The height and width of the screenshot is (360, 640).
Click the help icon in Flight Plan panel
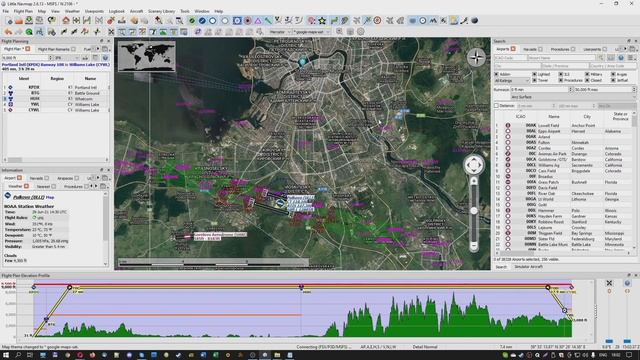pyautogui.click(x=105, y=58)
